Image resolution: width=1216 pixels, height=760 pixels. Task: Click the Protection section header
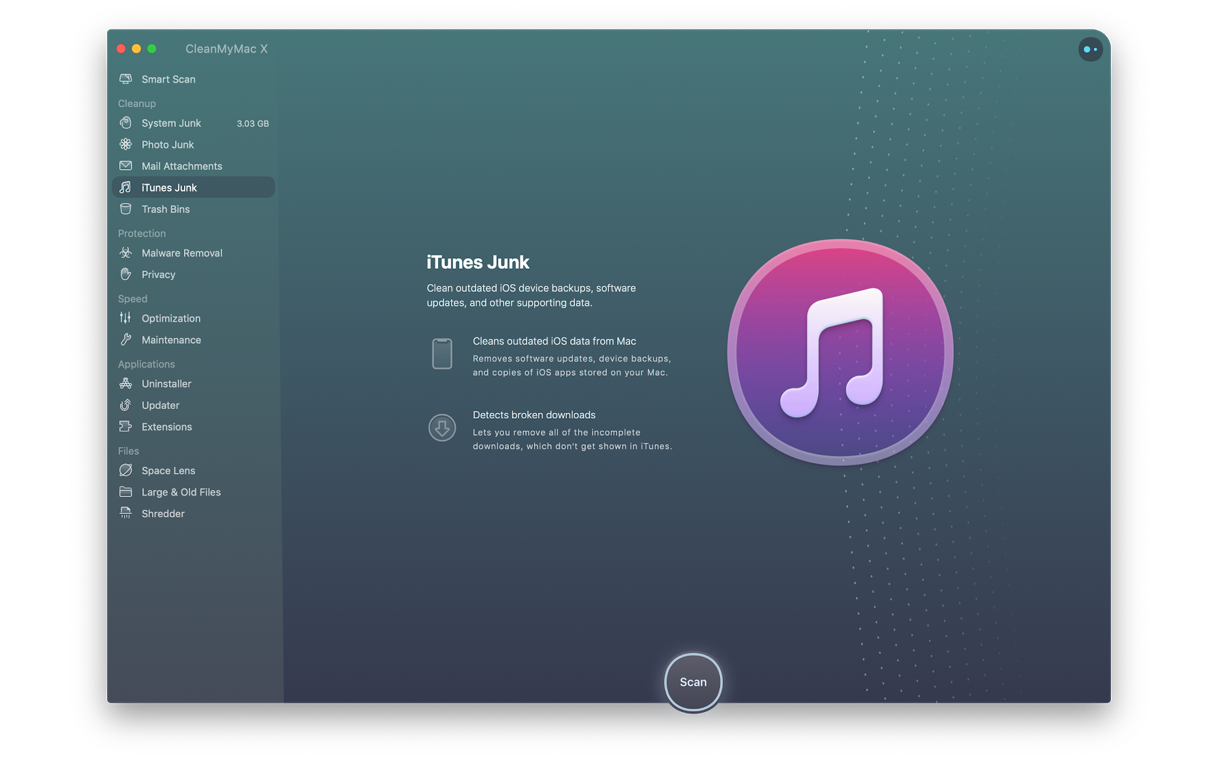pos(142,233)
